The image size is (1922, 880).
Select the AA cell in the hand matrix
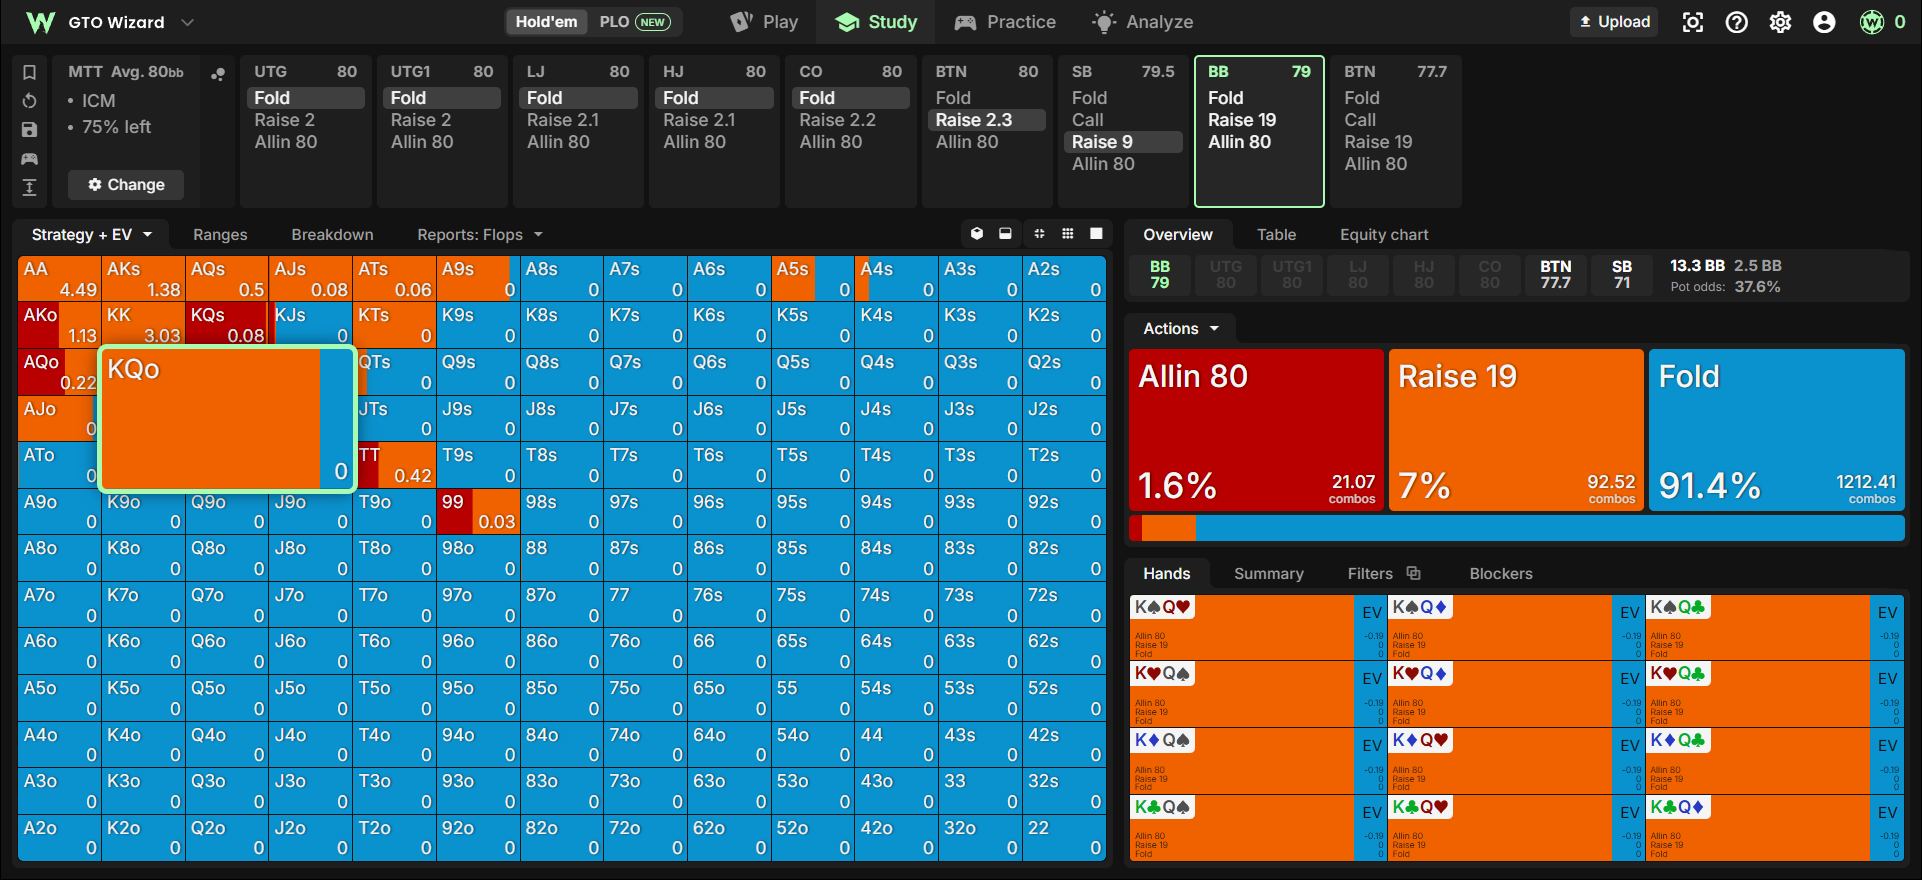(x=59, y=279)
